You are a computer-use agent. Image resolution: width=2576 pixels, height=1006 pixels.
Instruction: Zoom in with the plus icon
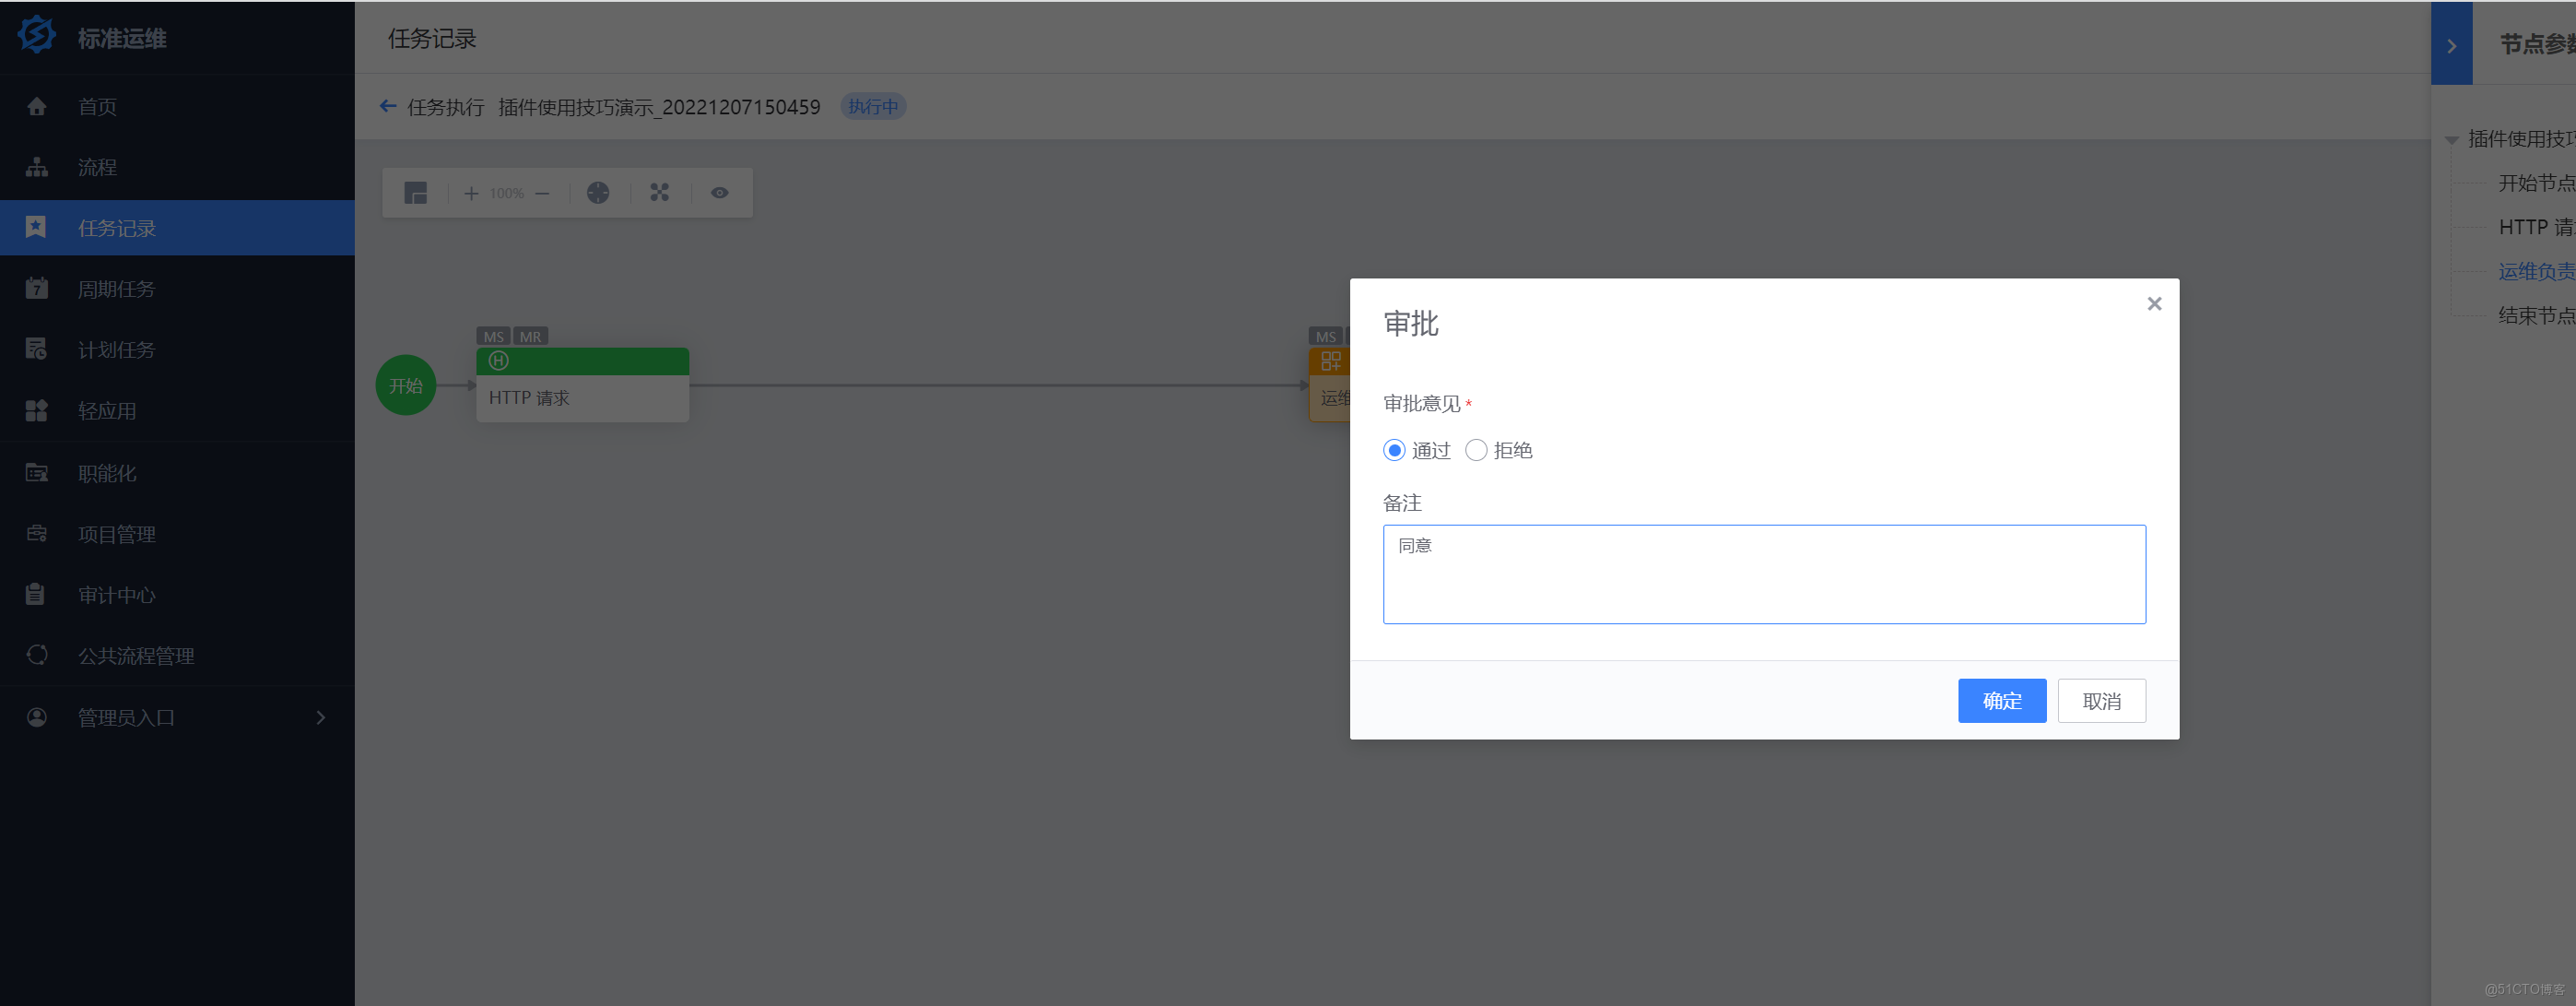[471, 193]
